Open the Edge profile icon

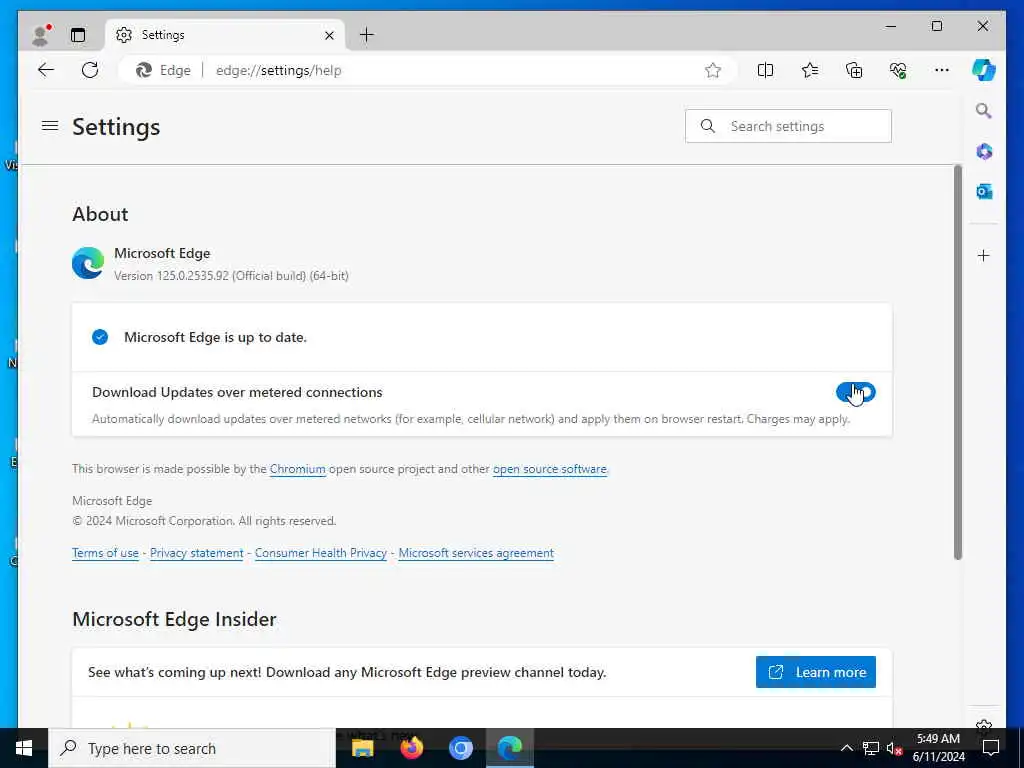point(41,35)
